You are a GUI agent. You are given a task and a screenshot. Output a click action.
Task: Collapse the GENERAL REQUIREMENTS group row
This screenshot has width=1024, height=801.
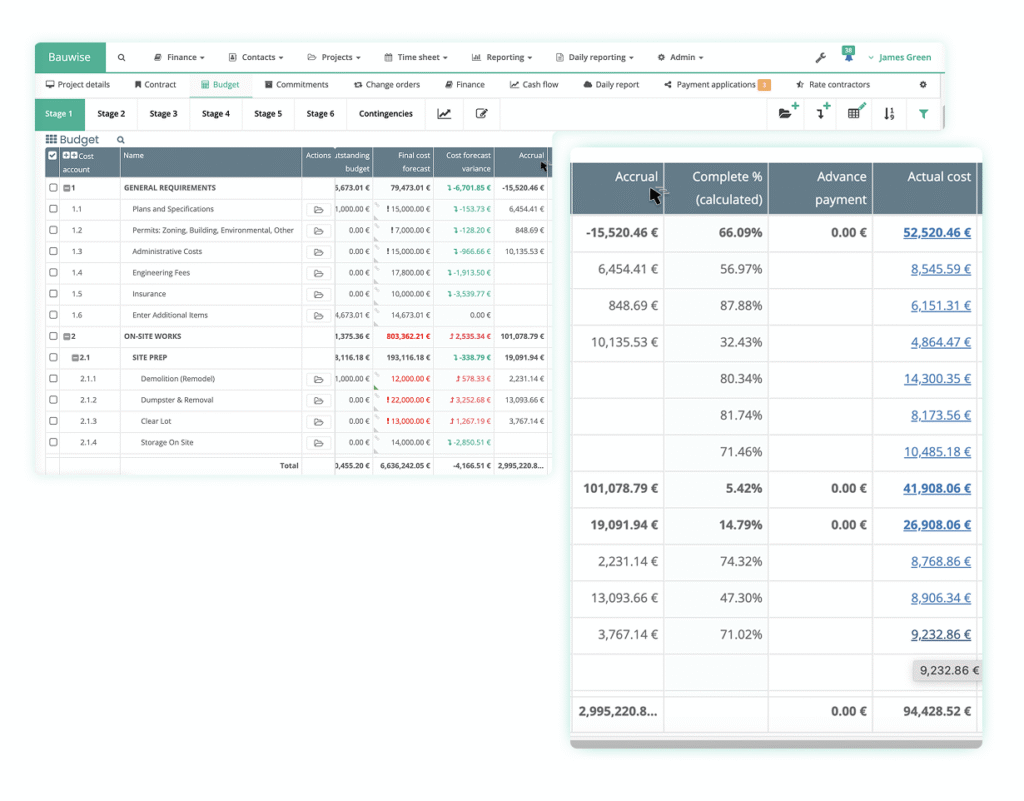pyautogui.click(x=67, y=188)
